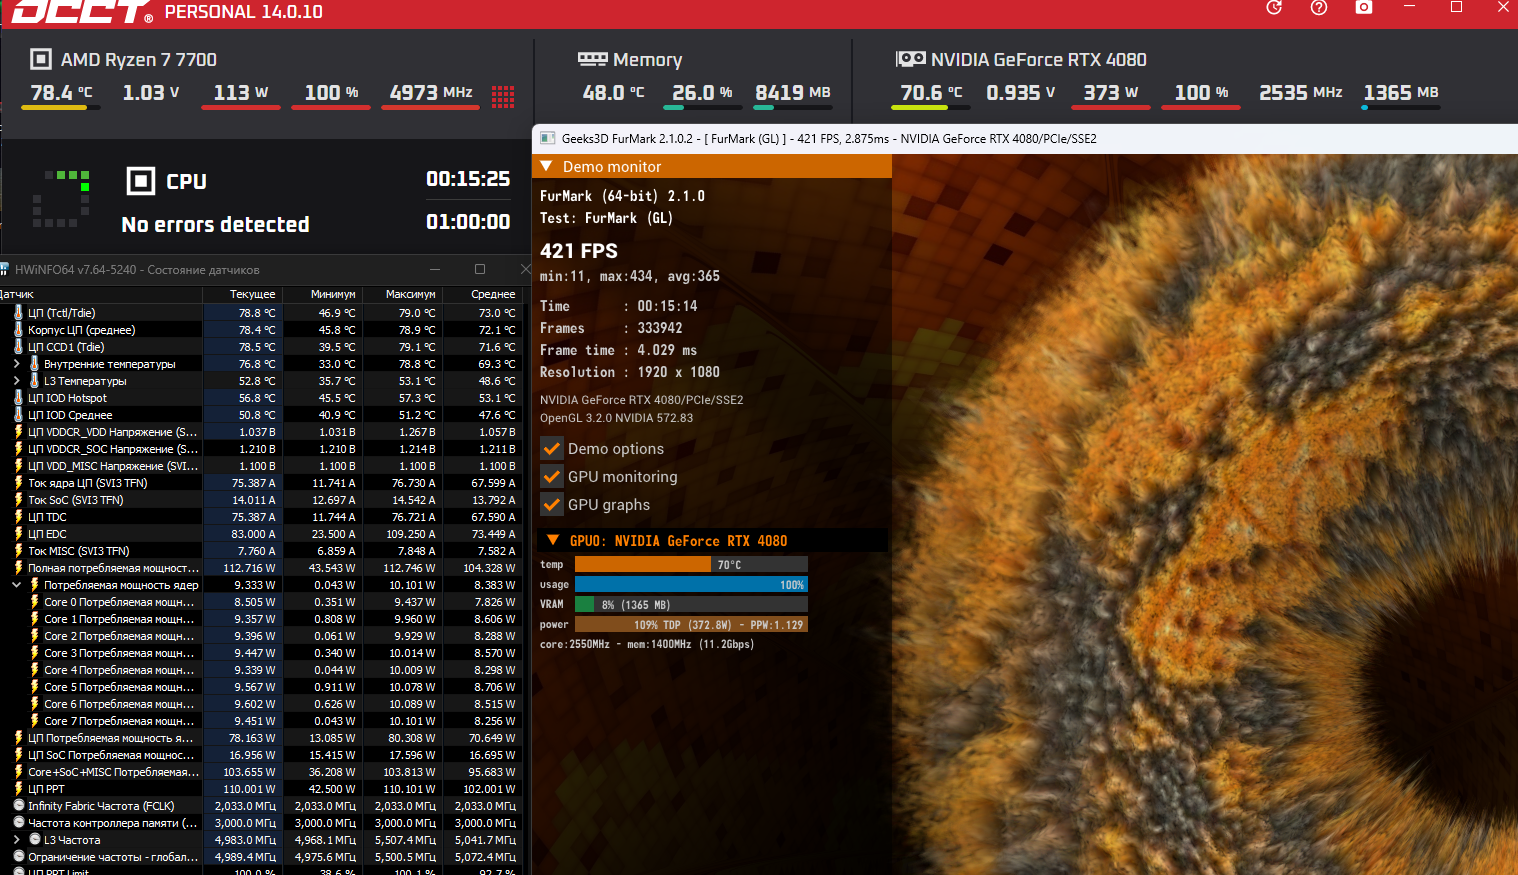Viewport: 1518px width, 875px height.
Task: Click clock icon of Infinity Fabric Частота row
Action: (18, 806)
